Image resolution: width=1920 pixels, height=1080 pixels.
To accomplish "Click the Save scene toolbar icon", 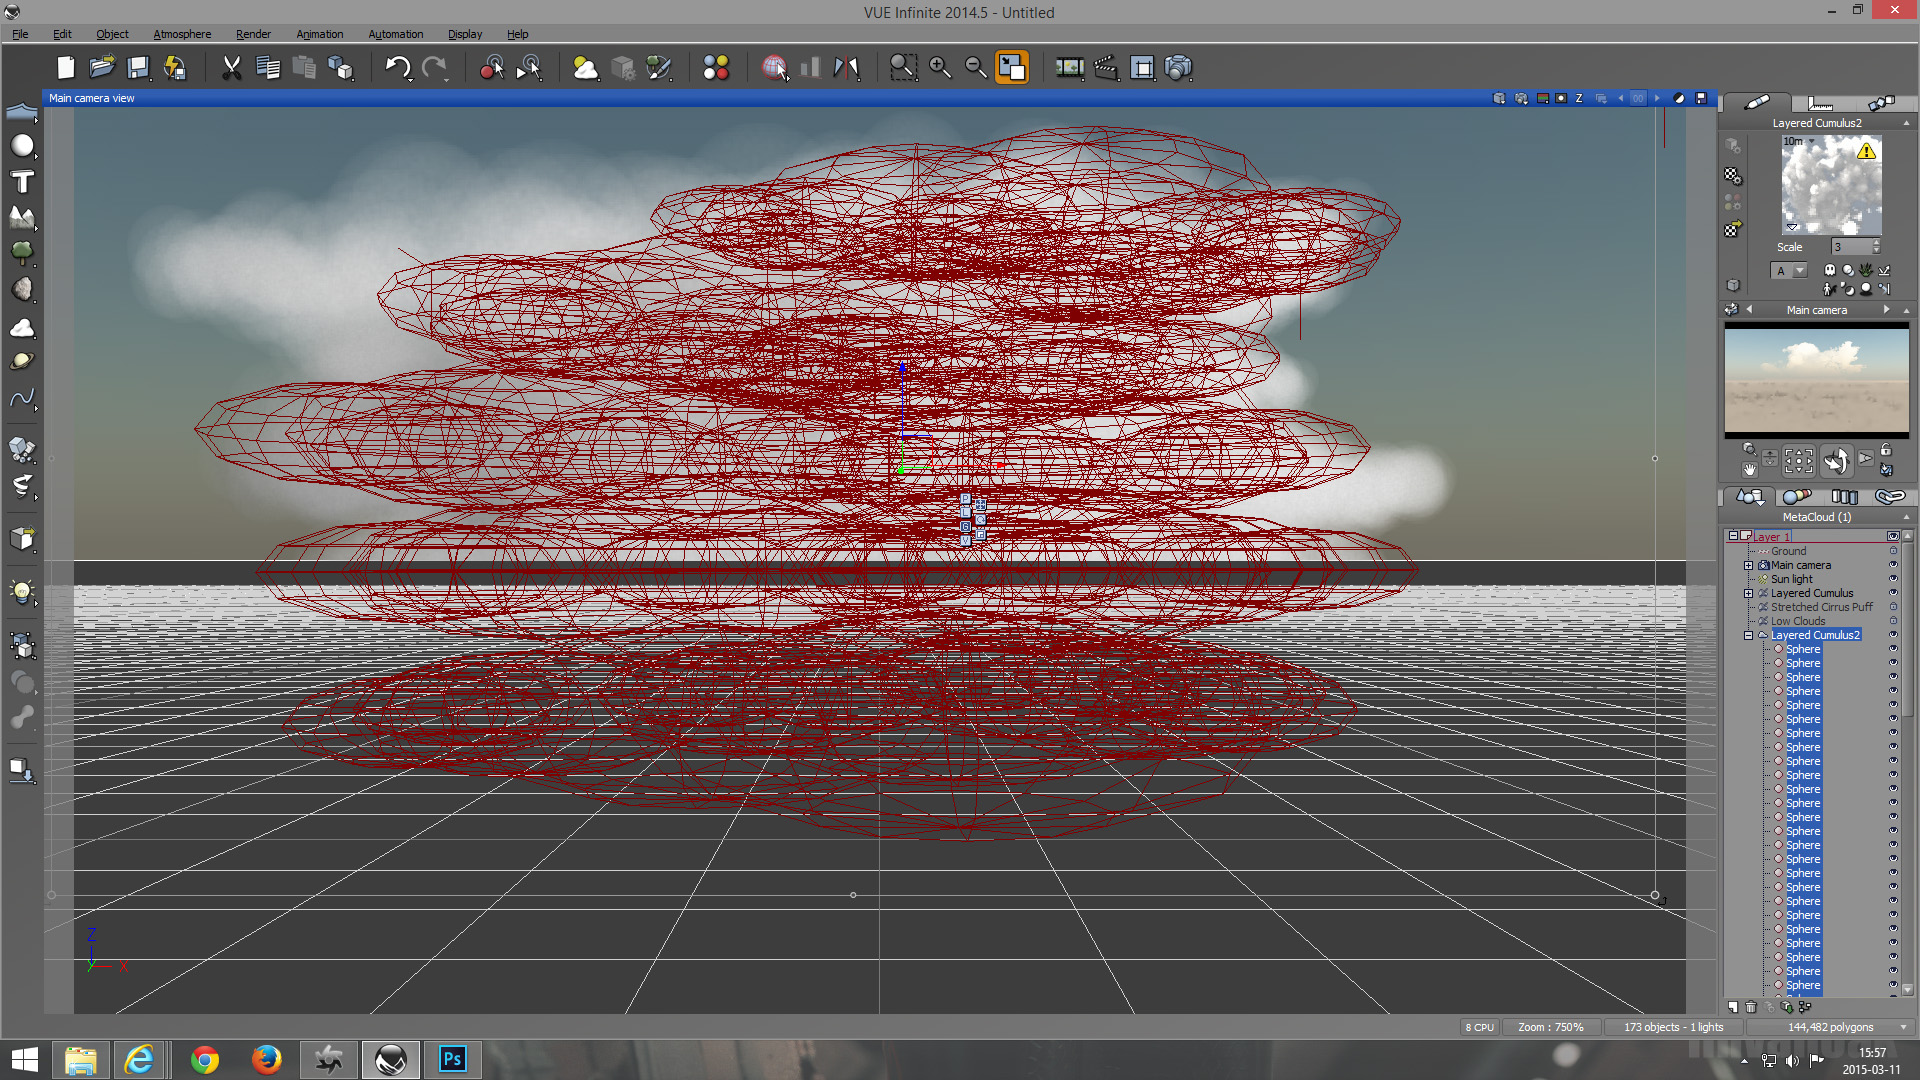I will point(138,67).
